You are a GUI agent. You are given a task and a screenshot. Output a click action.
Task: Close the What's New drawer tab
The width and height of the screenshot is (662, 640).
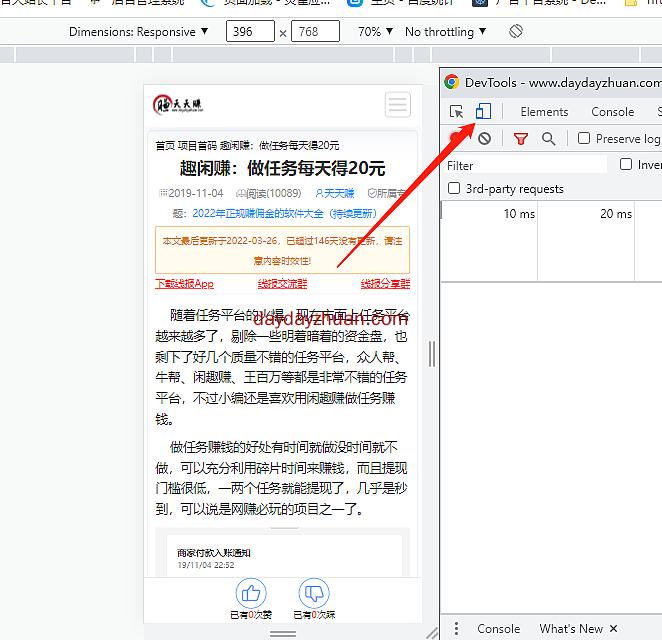[x=613, y=629]
